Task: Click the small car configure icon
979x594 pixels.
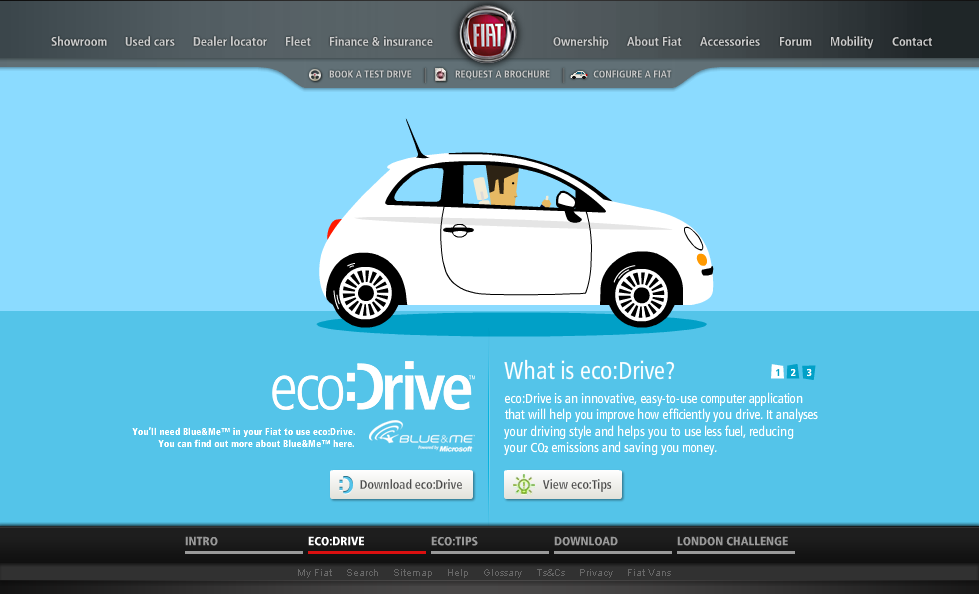Action: pos(579,75)
